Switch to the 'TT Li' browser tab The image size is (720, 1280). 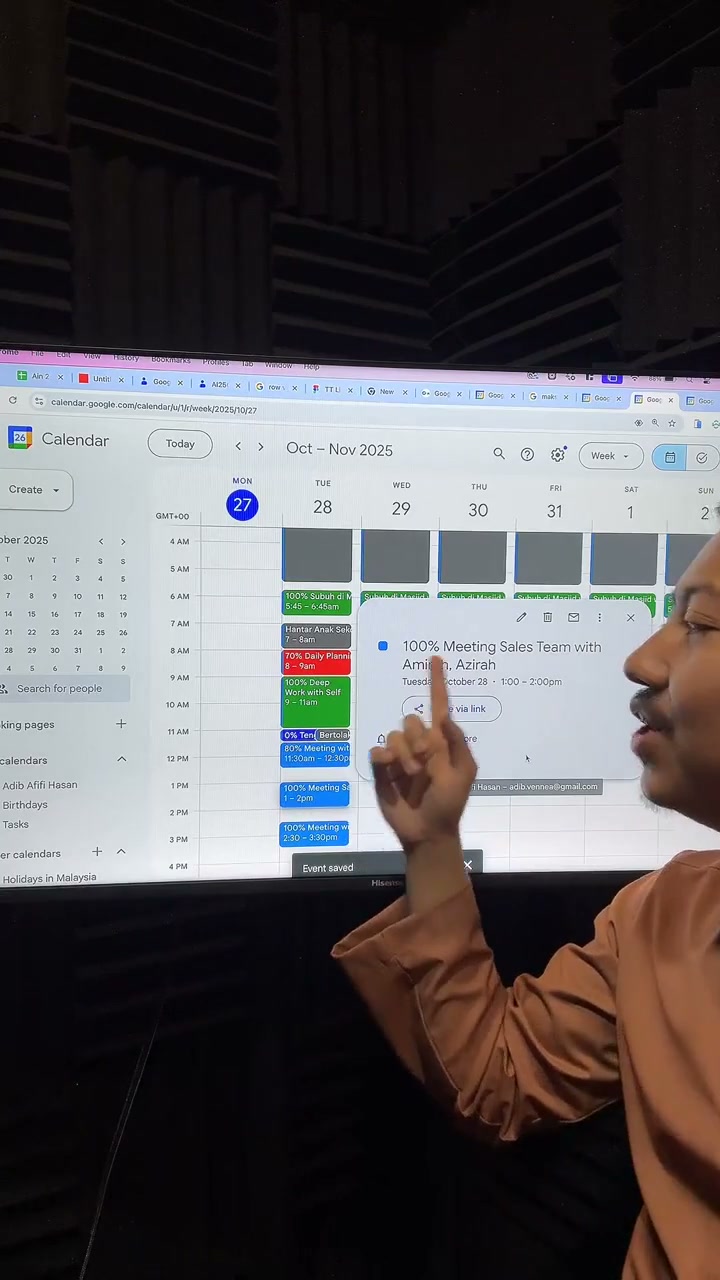coord(331,389)
